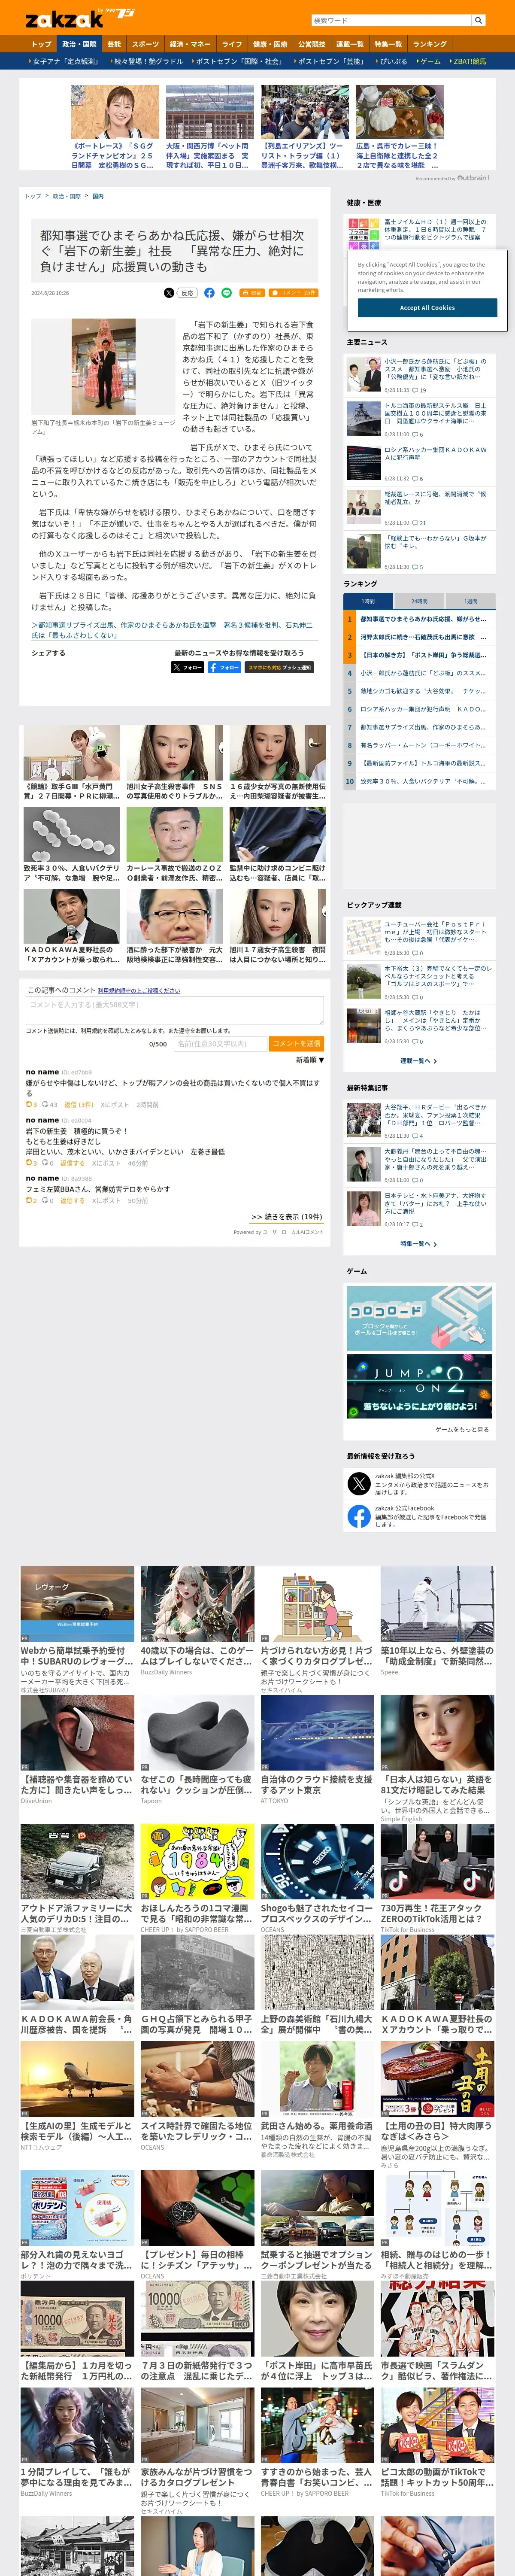Open the トップ navigation tab
Image resolution: width=515 pixels, height=2576 pixels.
41,44
